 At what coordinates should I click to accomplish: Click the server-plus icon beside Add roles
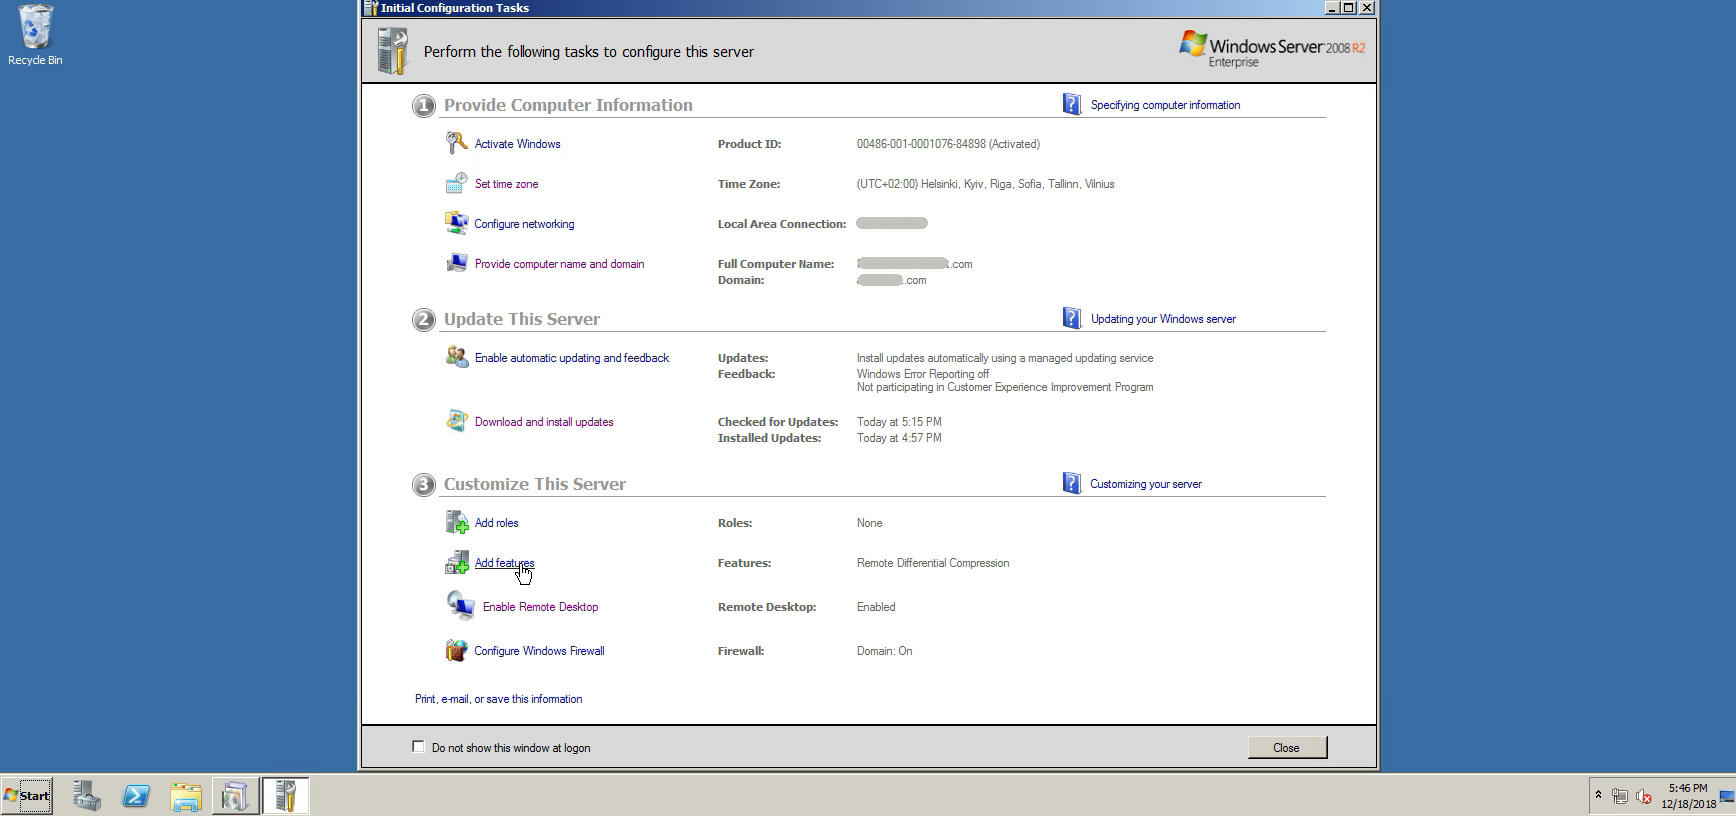coord(456,522)
